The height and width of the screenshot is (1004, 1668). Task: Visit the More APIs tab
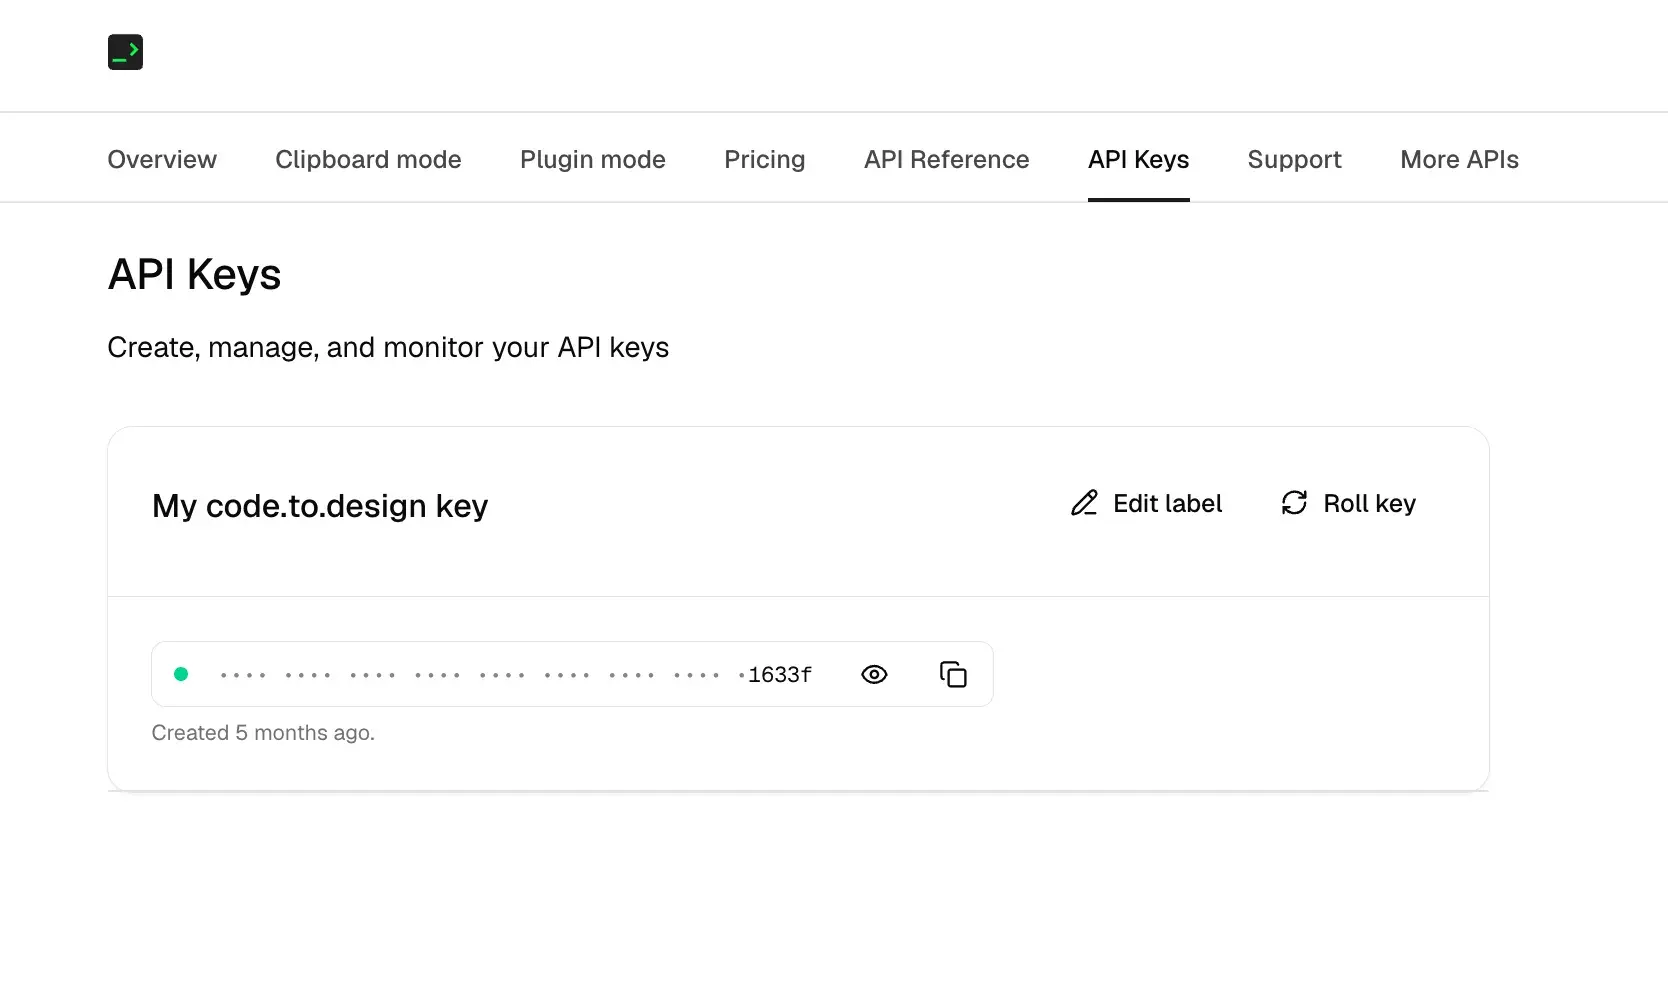tap(1460, 159)
